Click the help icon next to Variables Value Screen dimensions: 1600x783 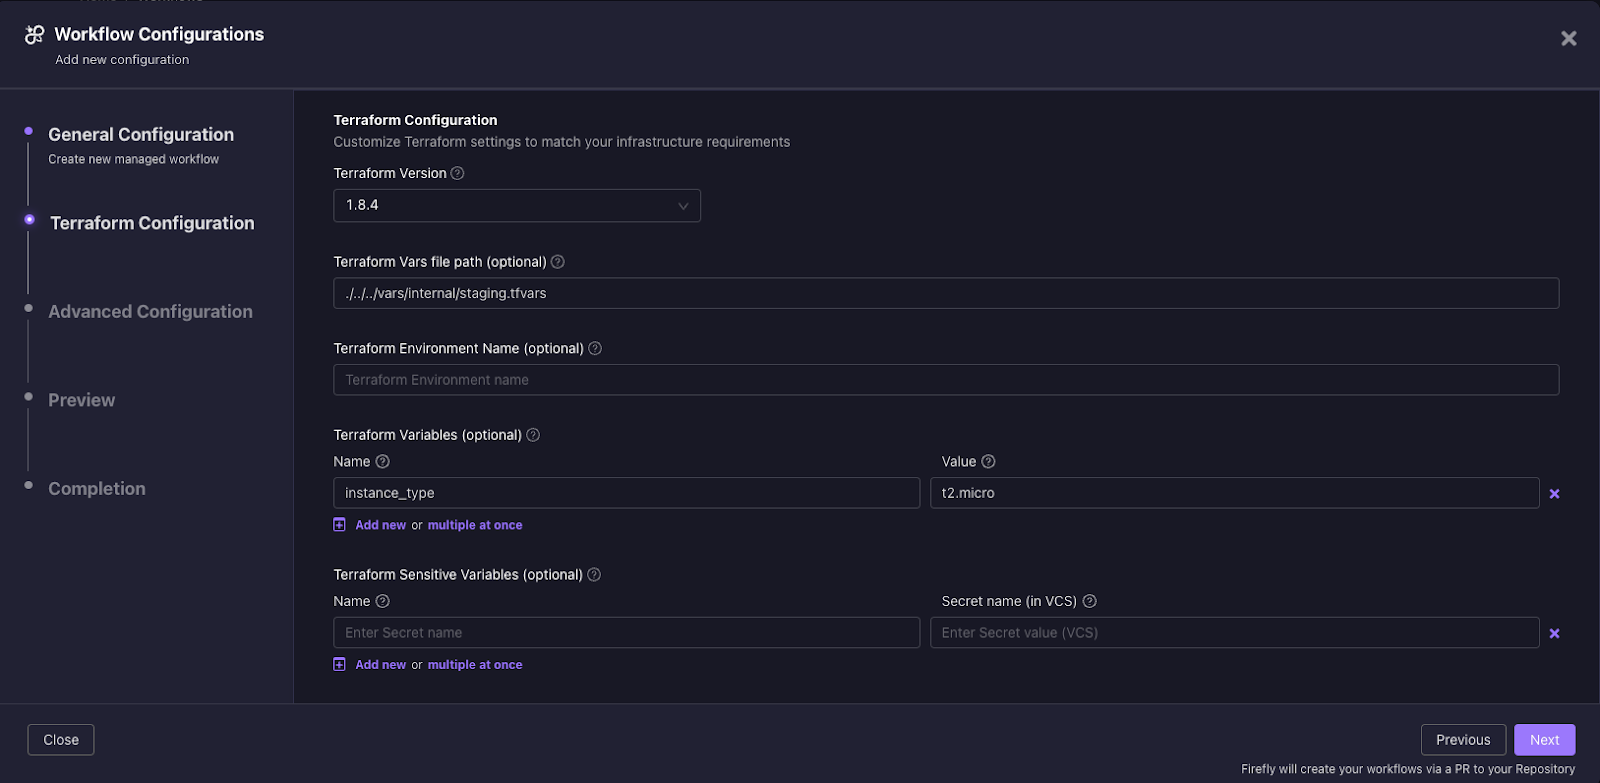pyautogui.click(x=988, y=461)
